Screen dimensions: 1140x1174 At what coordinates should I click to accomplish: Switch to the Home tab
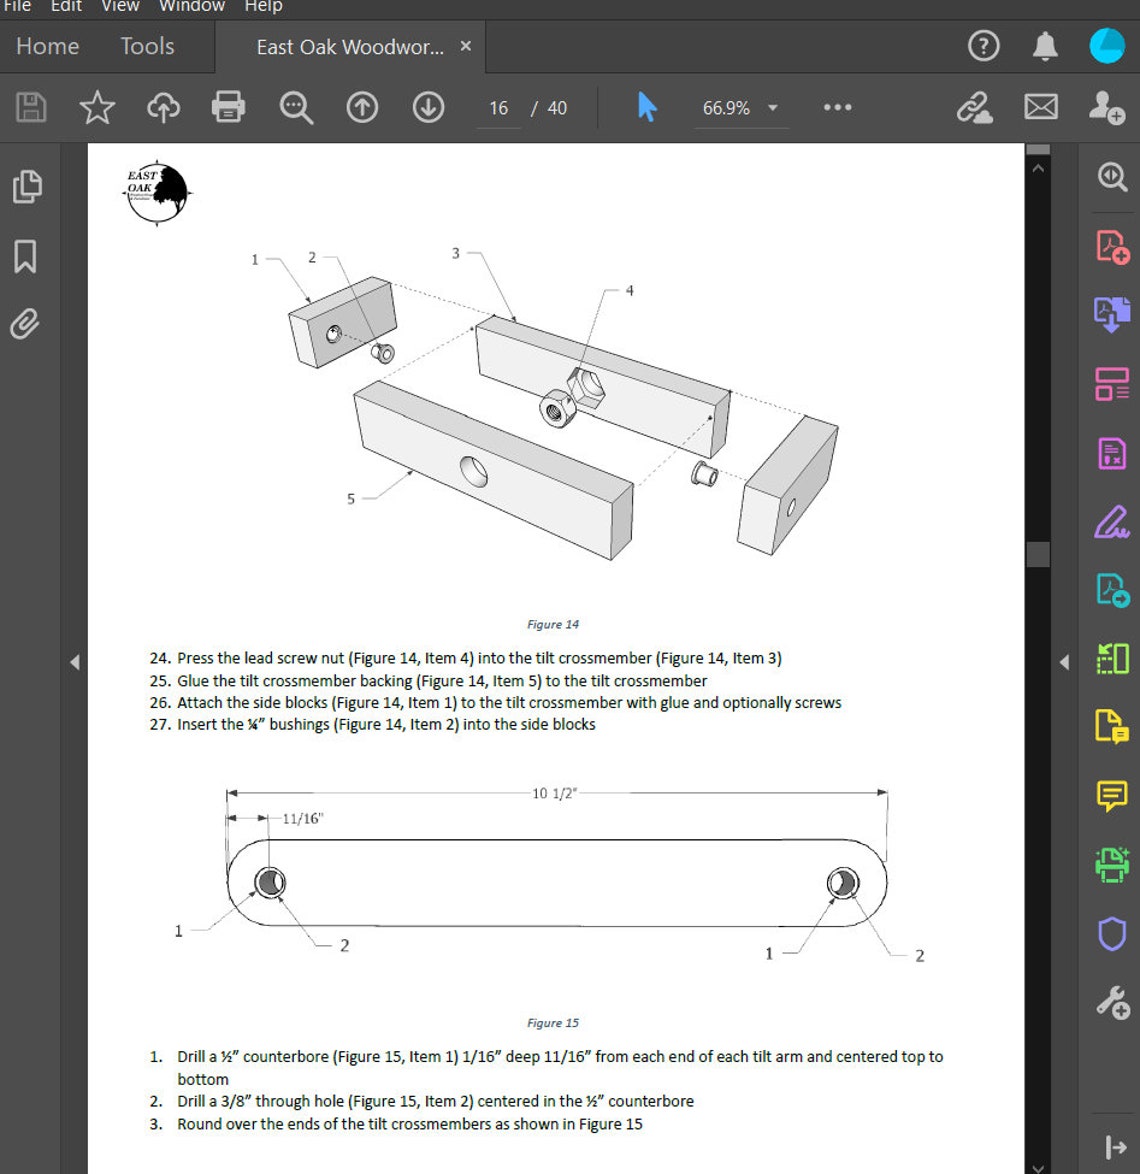tap(46, 46)
